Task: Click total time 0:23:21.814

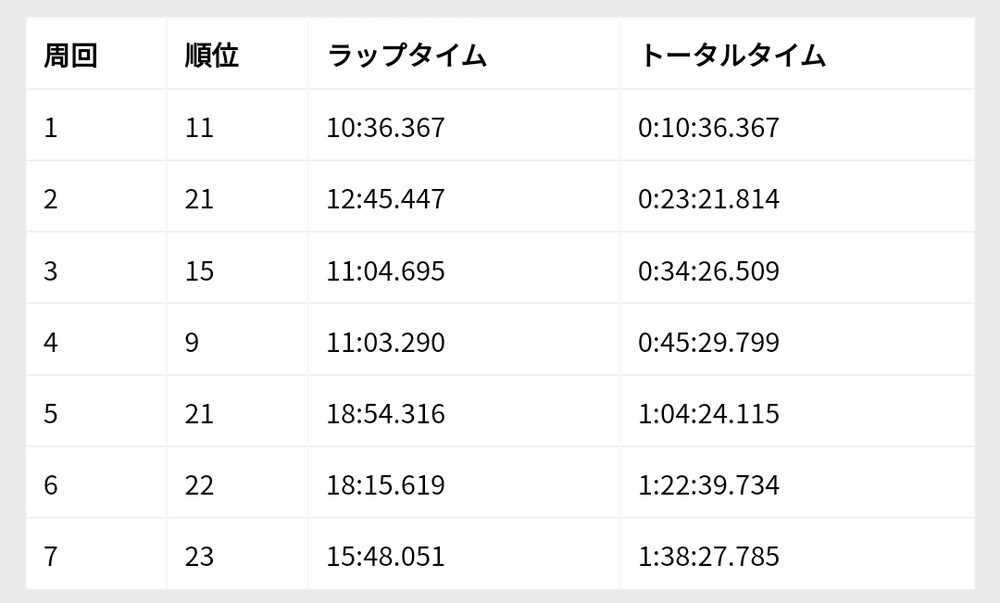Action: click(709, 199)
